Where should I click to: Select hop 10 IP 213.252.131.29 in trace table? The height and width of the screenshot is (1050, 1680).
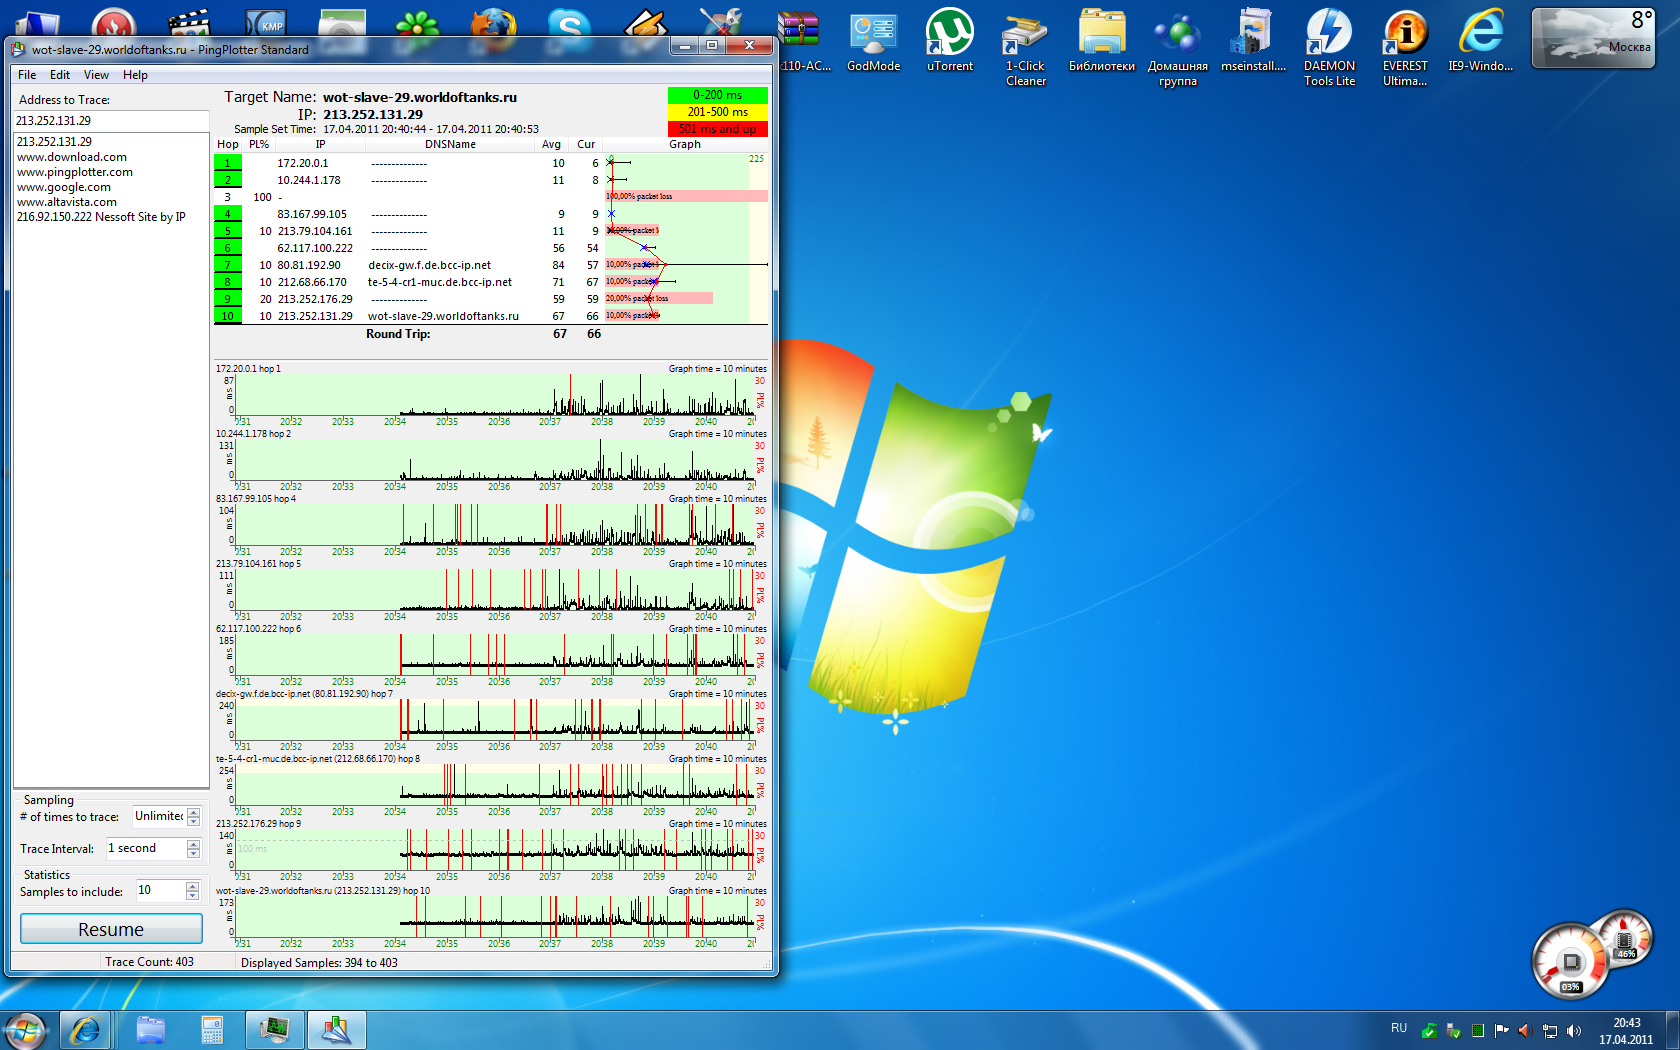tap(315, 316)
